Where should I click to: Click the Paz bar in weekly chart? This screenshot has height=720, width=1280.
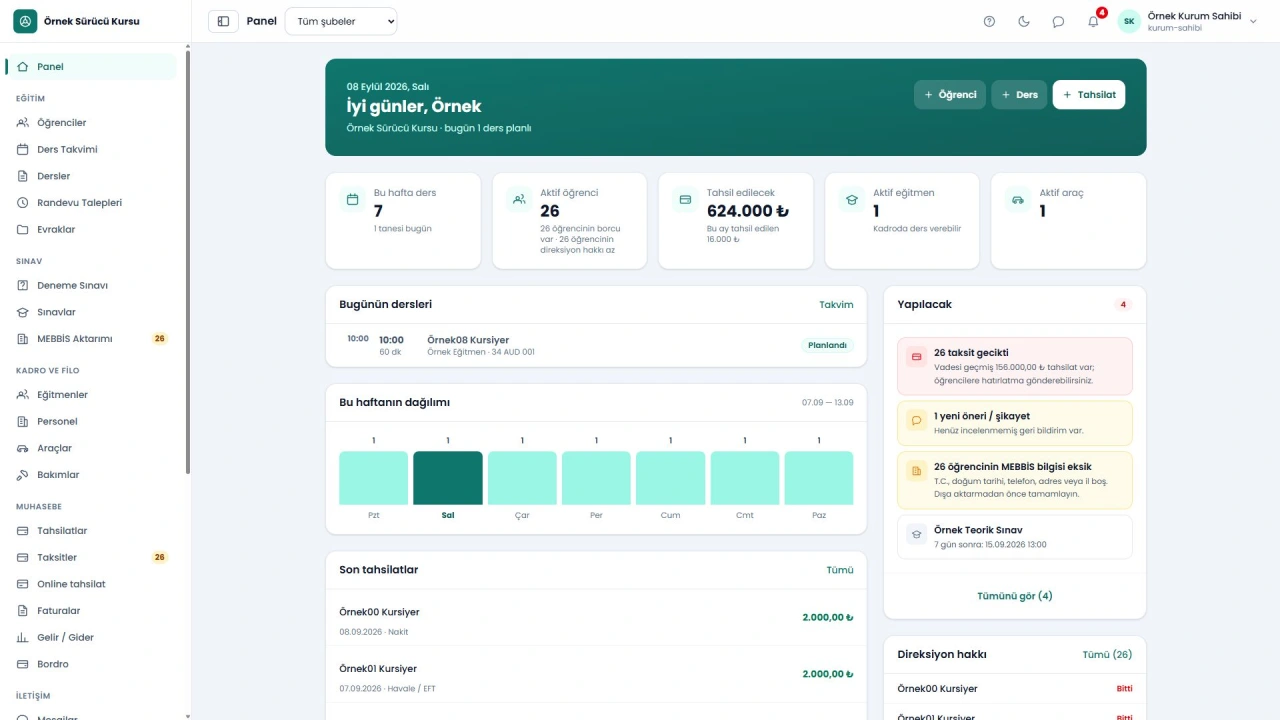point(819,478)
